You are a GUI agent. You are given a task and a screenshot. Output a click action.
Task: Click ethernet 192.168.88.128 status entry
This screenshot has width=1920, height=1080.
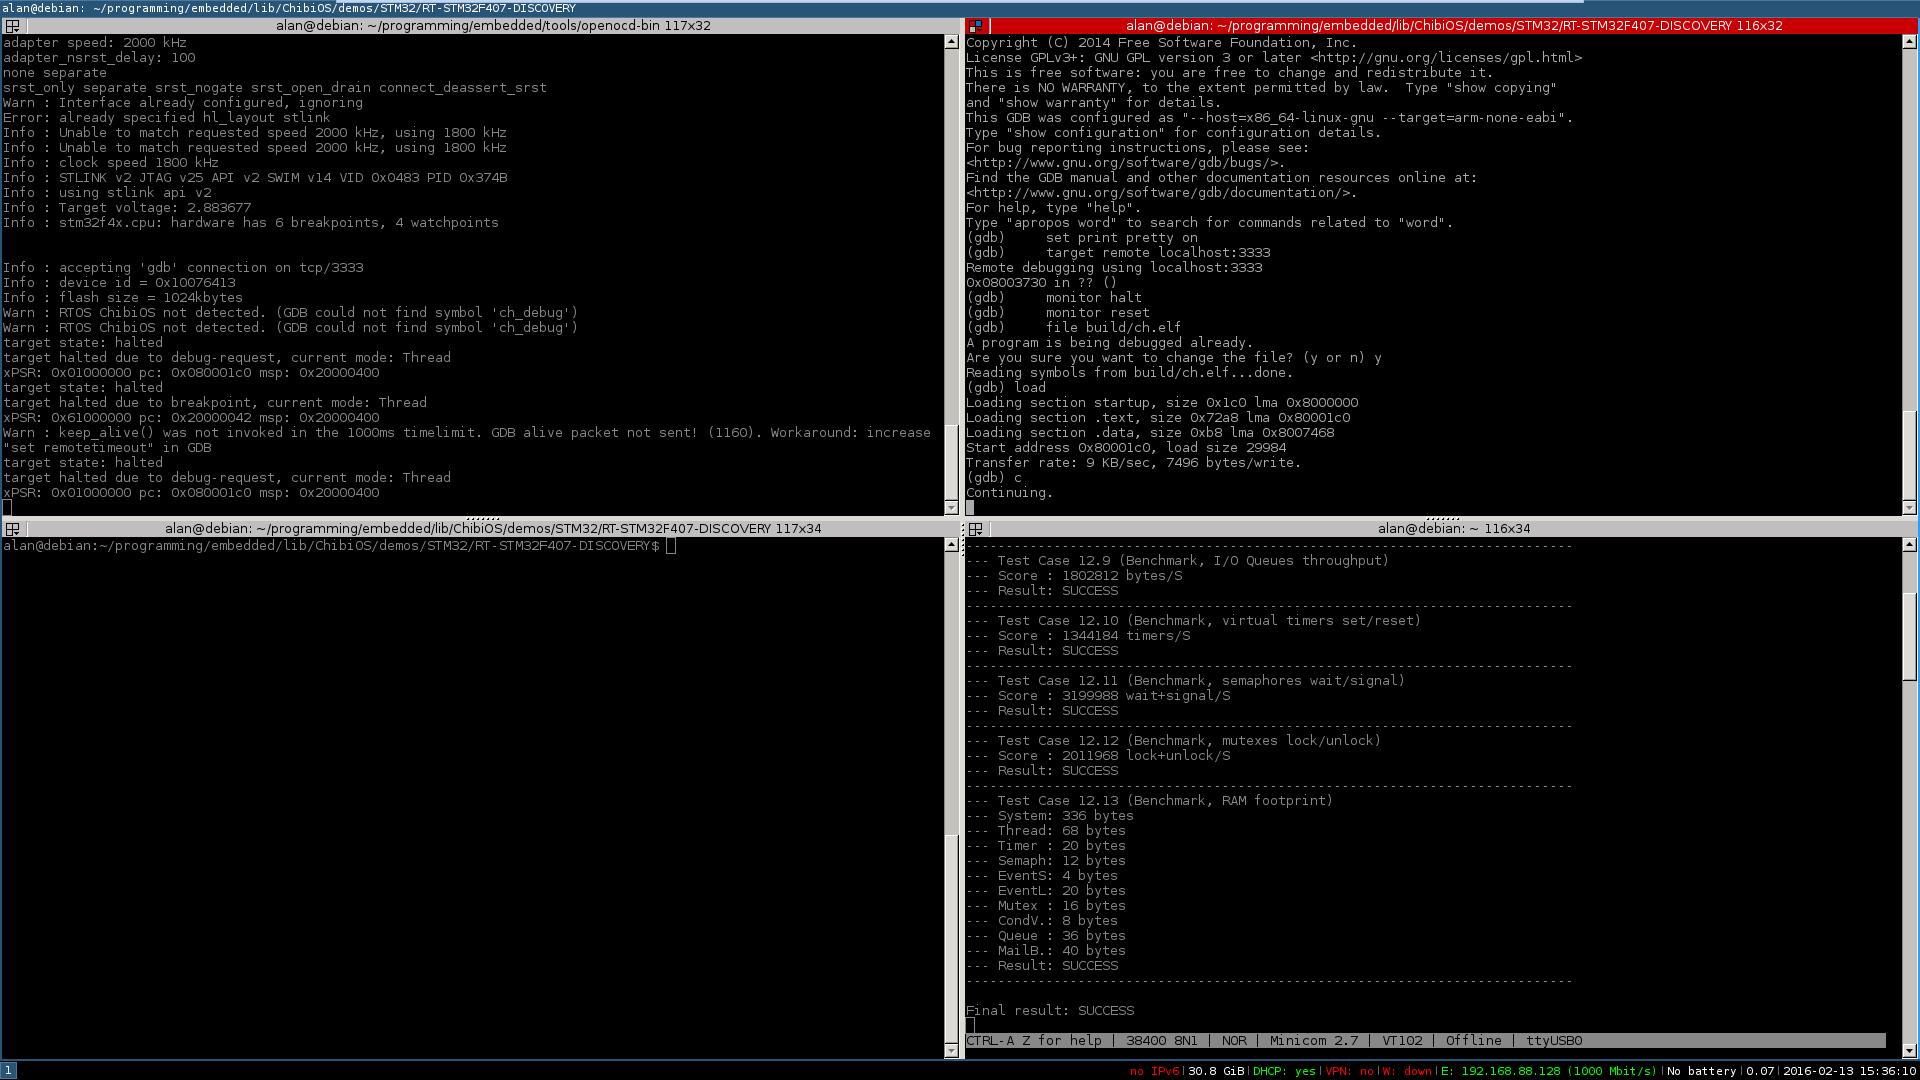pyautogui.click(x=1549, y=1071)
